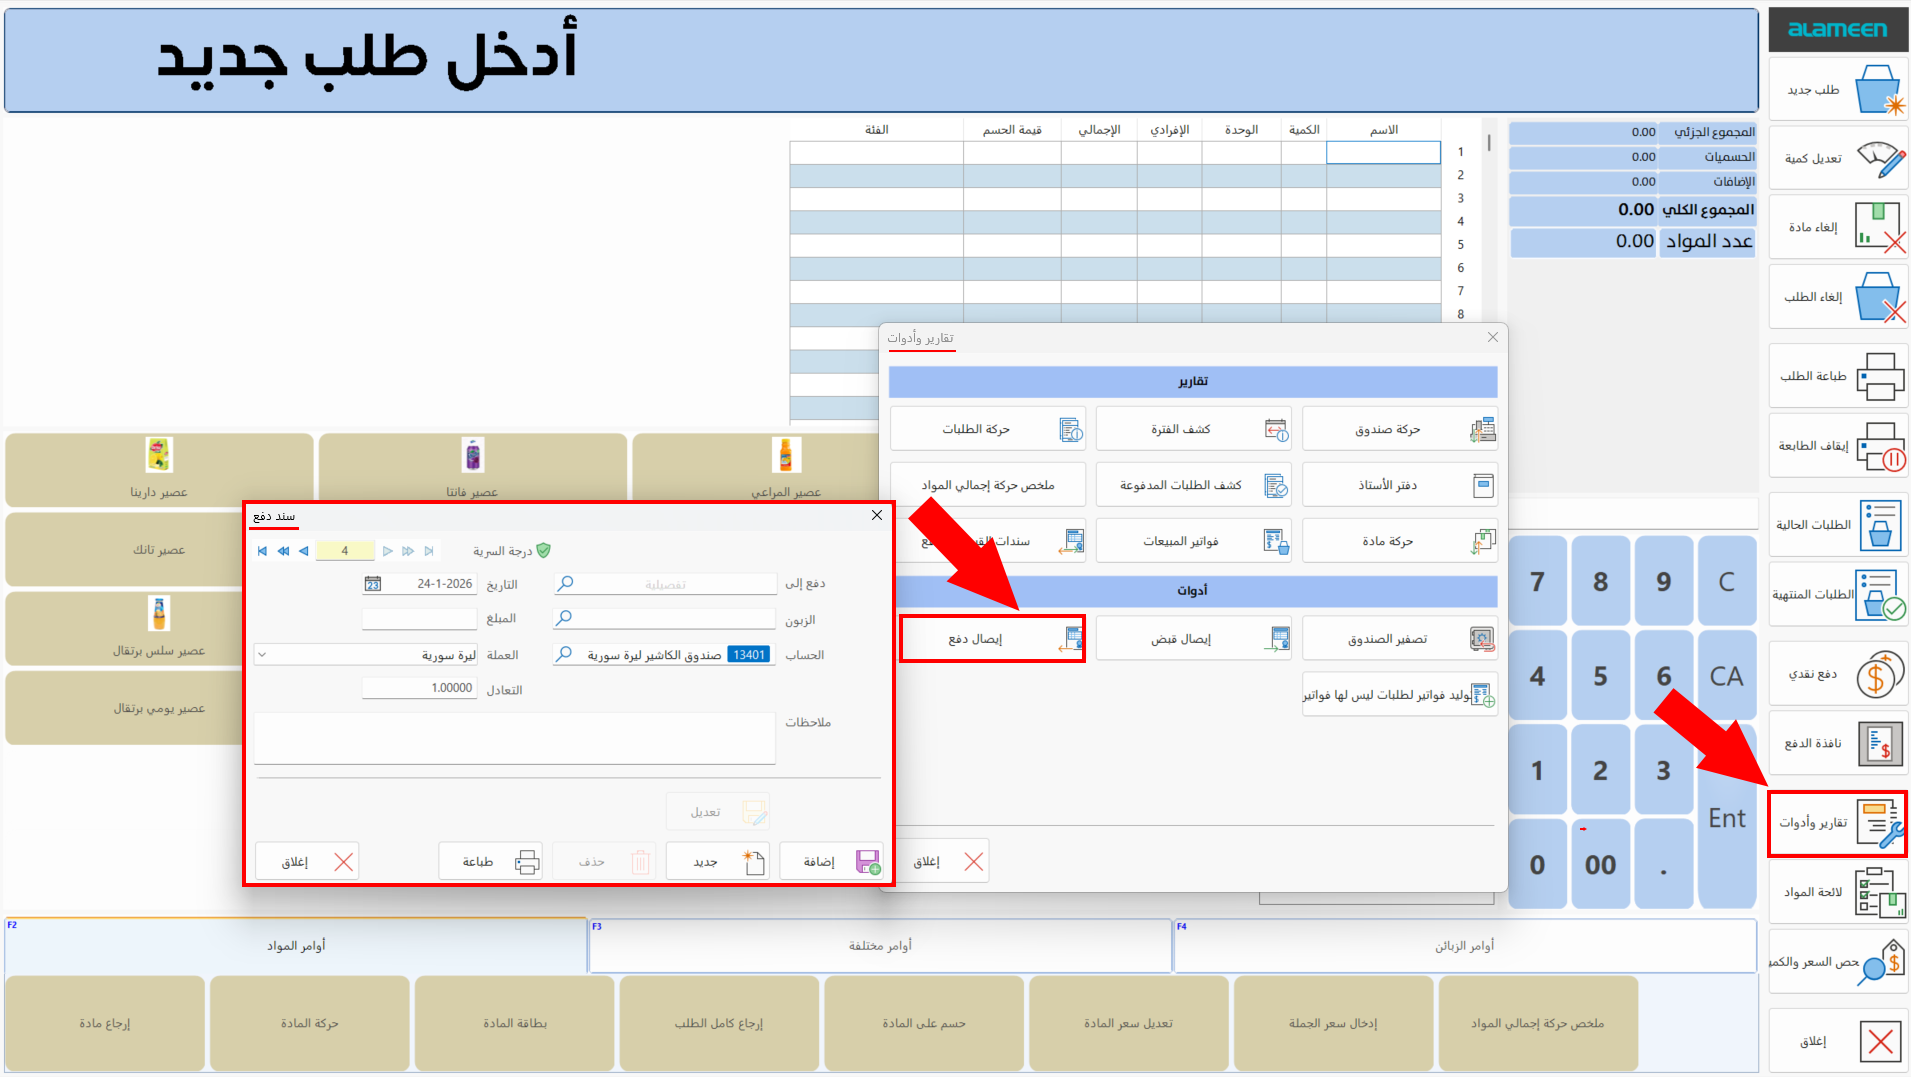Screen dimensions: 1911x1077
Task: Click إرجاع مادة return item command
Action: (x=105, y=1023)
